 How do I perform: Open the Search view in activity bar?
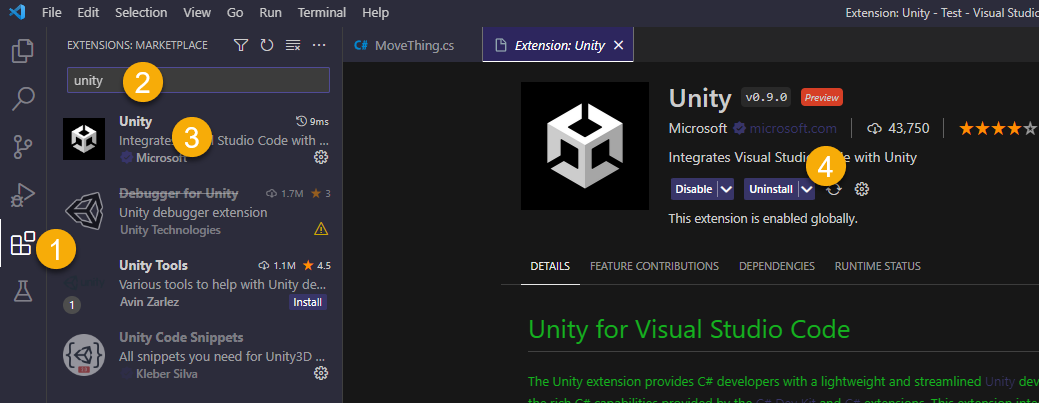23,99
